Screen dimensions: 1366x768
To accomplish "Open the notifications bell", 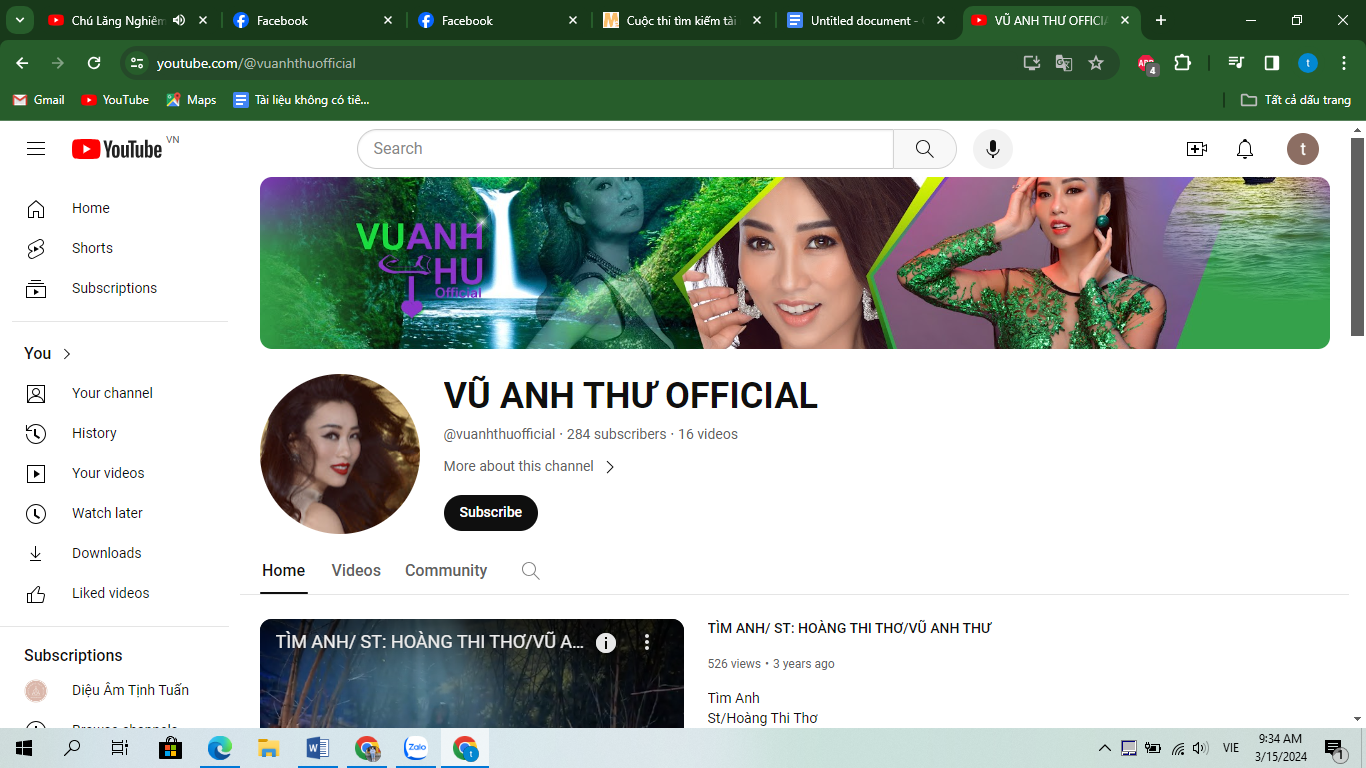I will [x=1245, y=149].
